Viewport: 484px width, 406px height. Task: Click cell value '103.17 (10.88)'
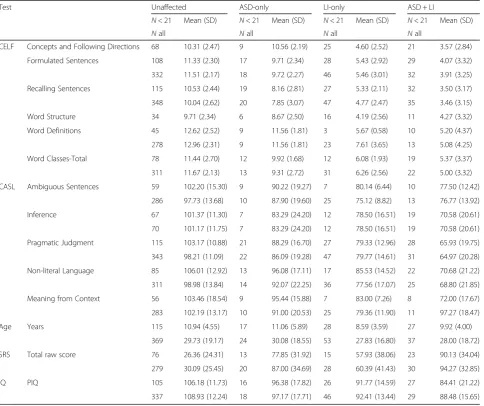pos(205,243)
